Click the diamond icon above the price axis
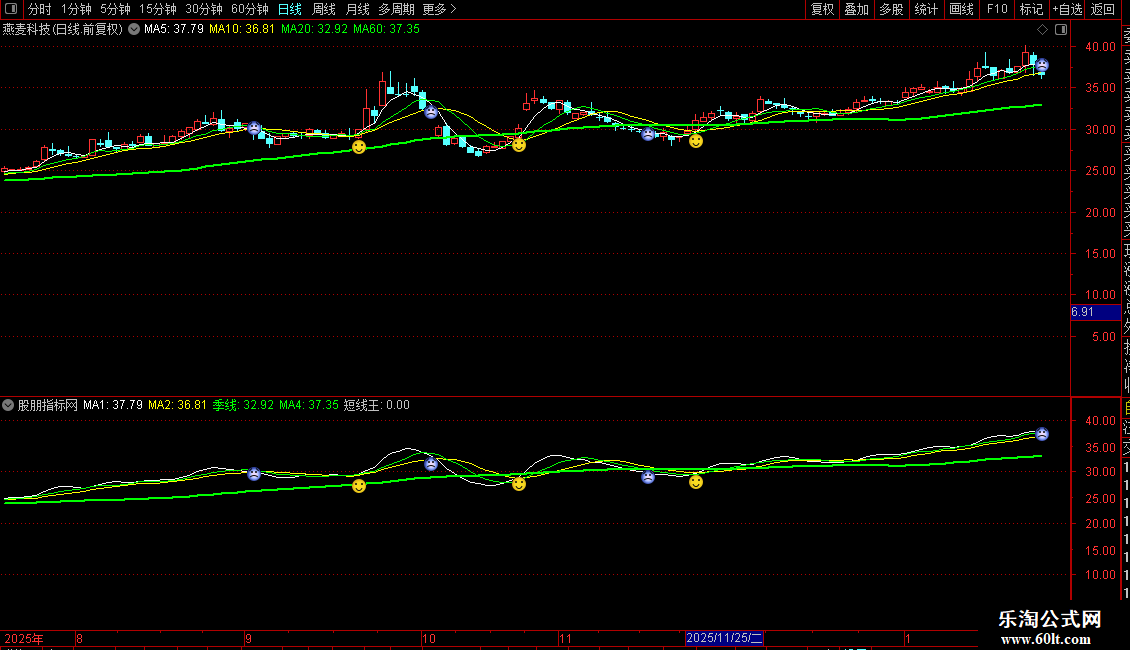 coord(1042,30)
